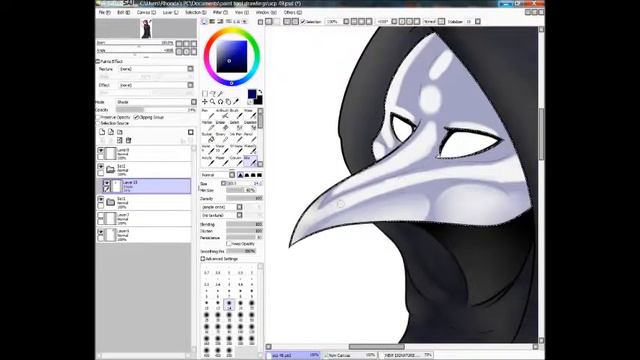Show the color wheel panel icon
Image resolution: width=640 pixels, height=360 pixels.
click(204, 22)
